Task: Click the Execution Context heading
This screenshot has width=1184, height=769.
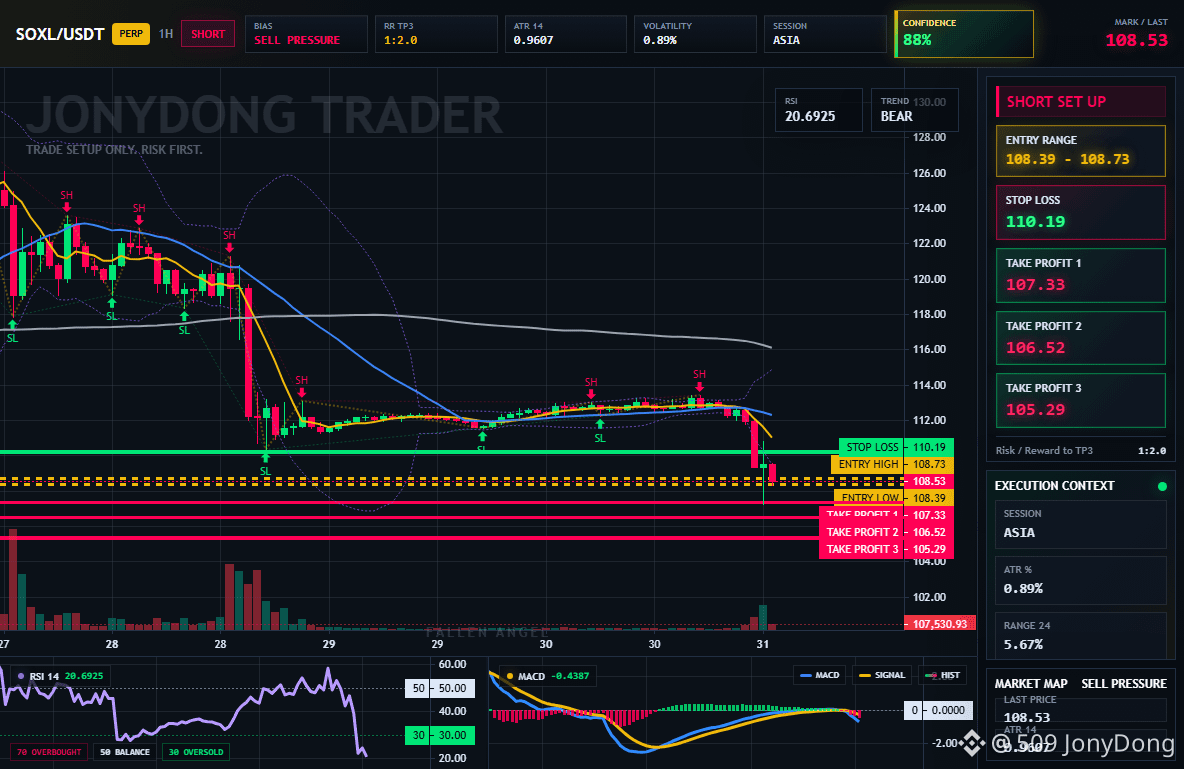Action: [x=1054, y=486]
